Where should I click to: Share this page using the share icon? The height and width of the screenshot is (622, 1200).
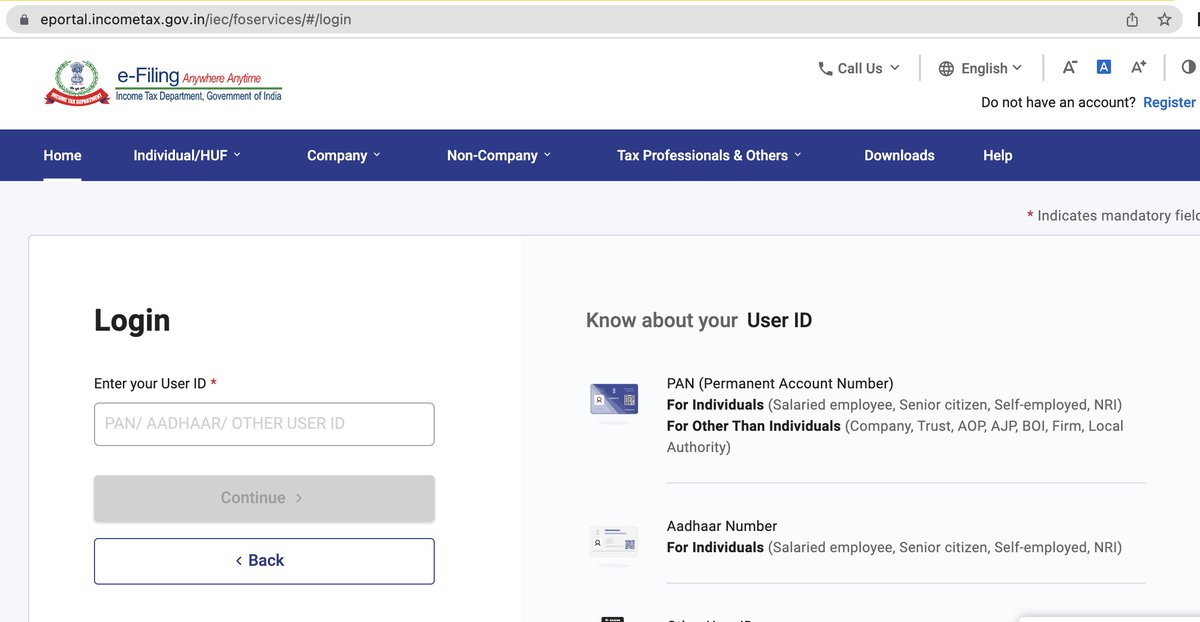(1132, 19)
